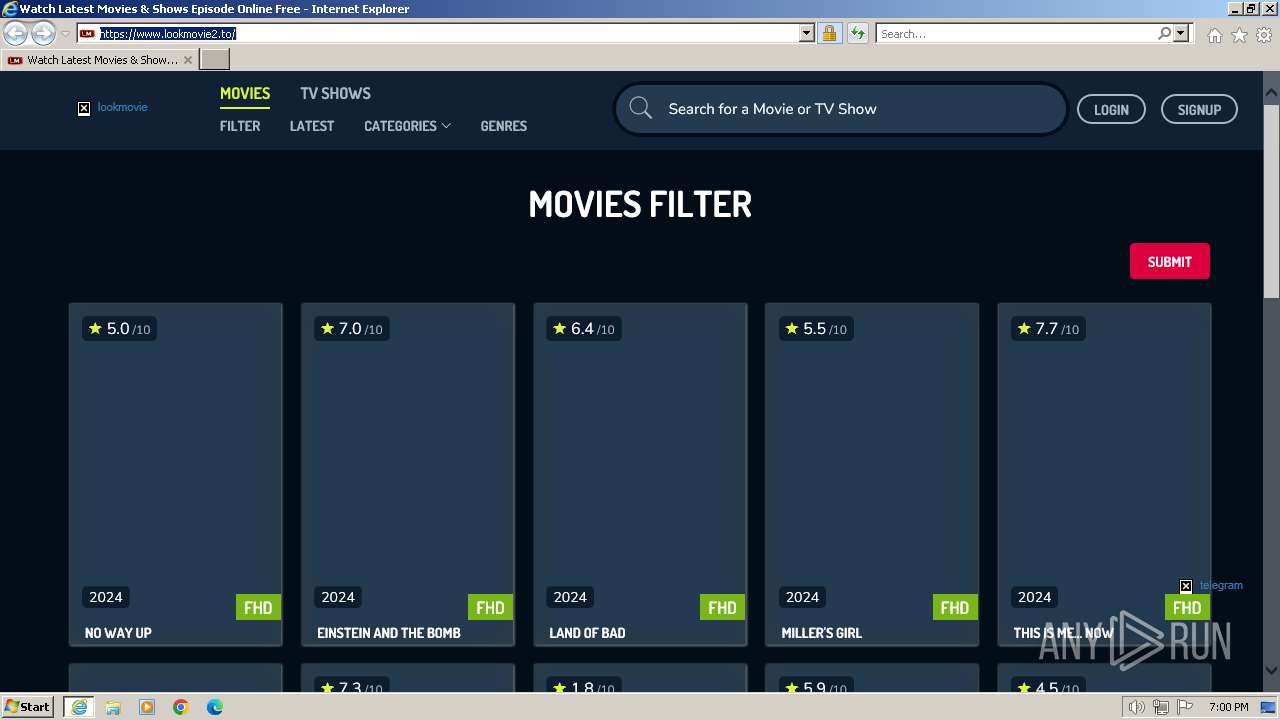
Task: Open the LAND OF BAD movie card
Action: [639, 474]
